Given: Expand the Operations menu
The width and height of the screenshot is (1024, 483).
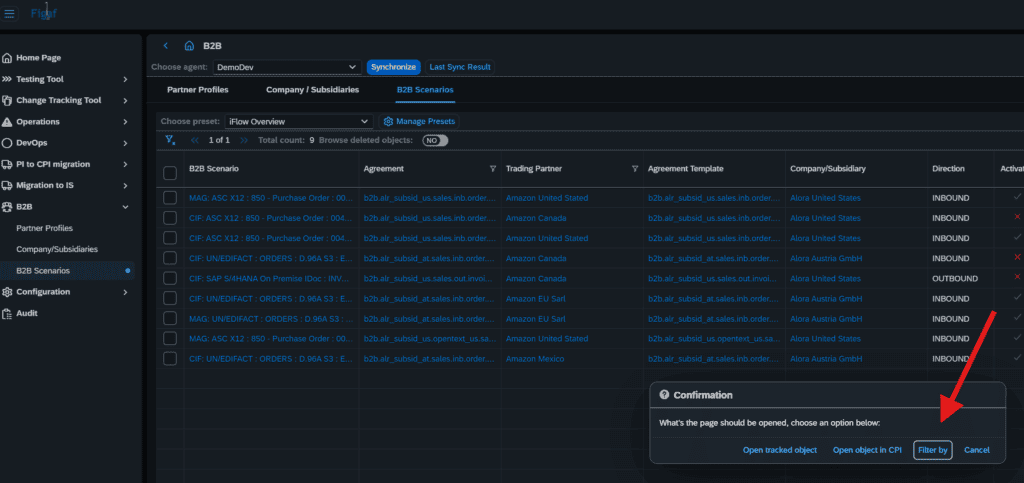Looking at the screenshot, I should coord(125,122).
